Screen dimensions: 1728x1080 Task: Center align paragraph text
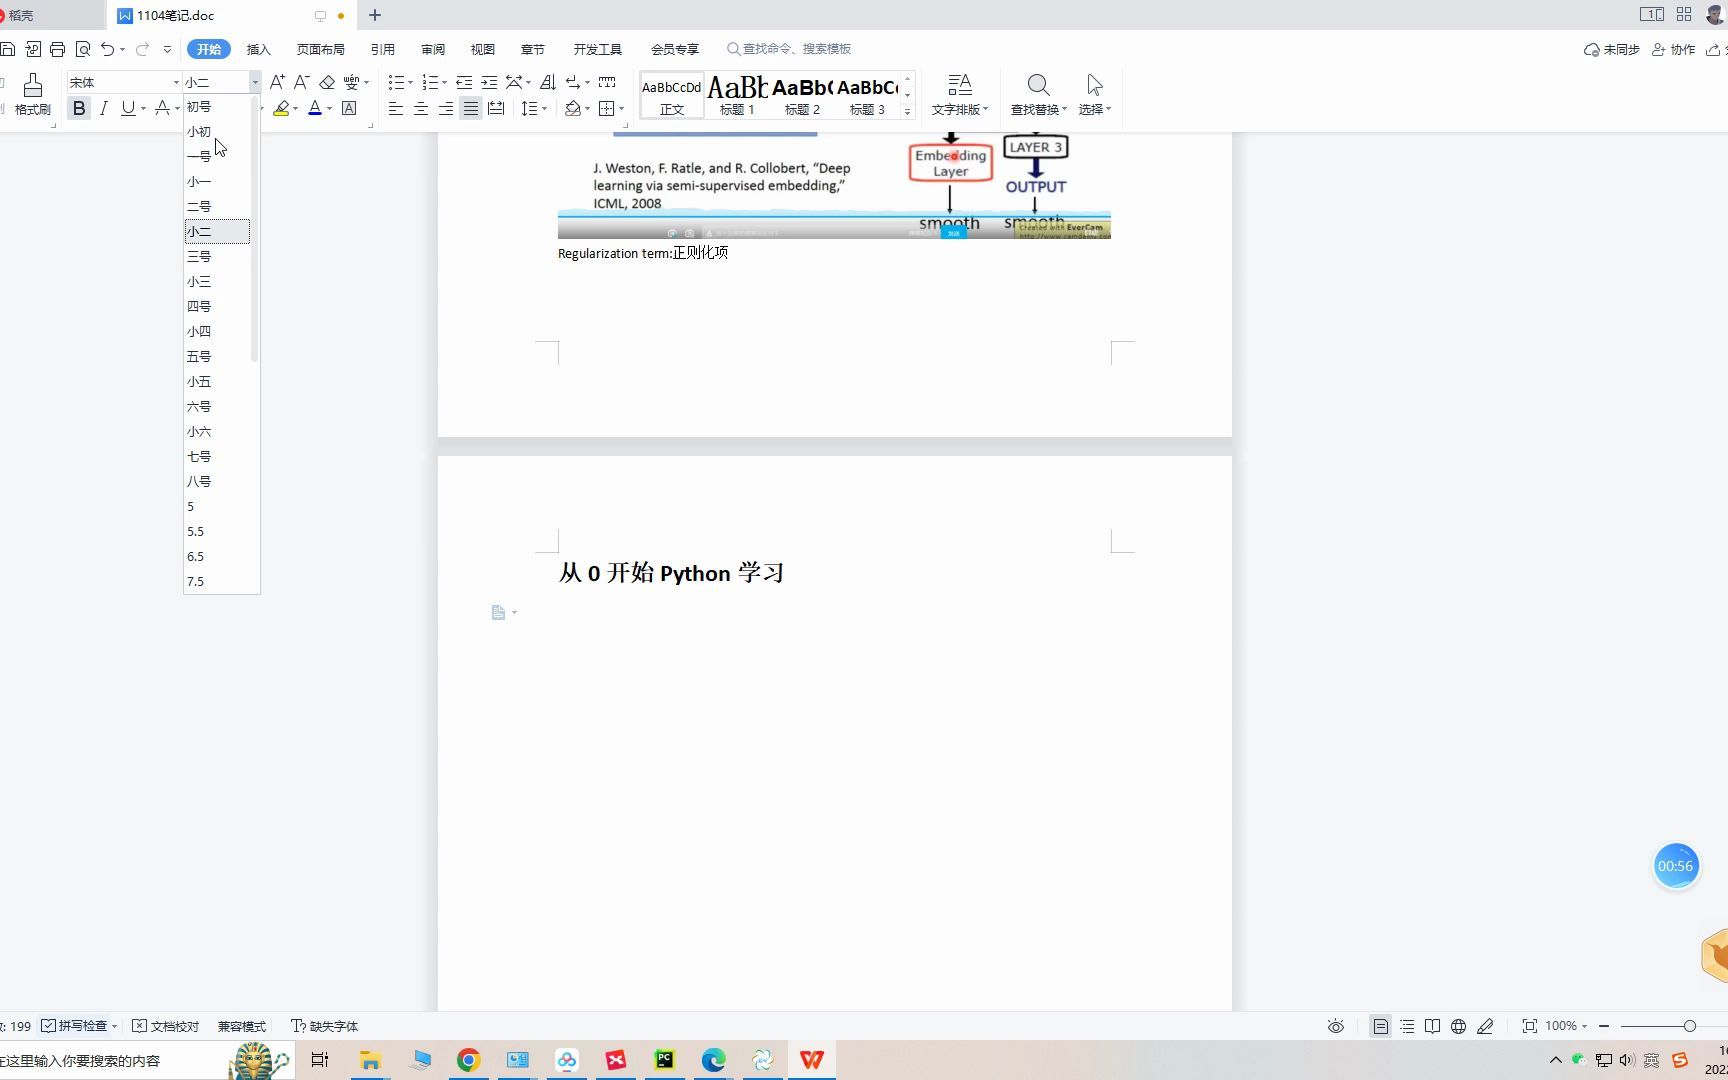coord(421,108)
